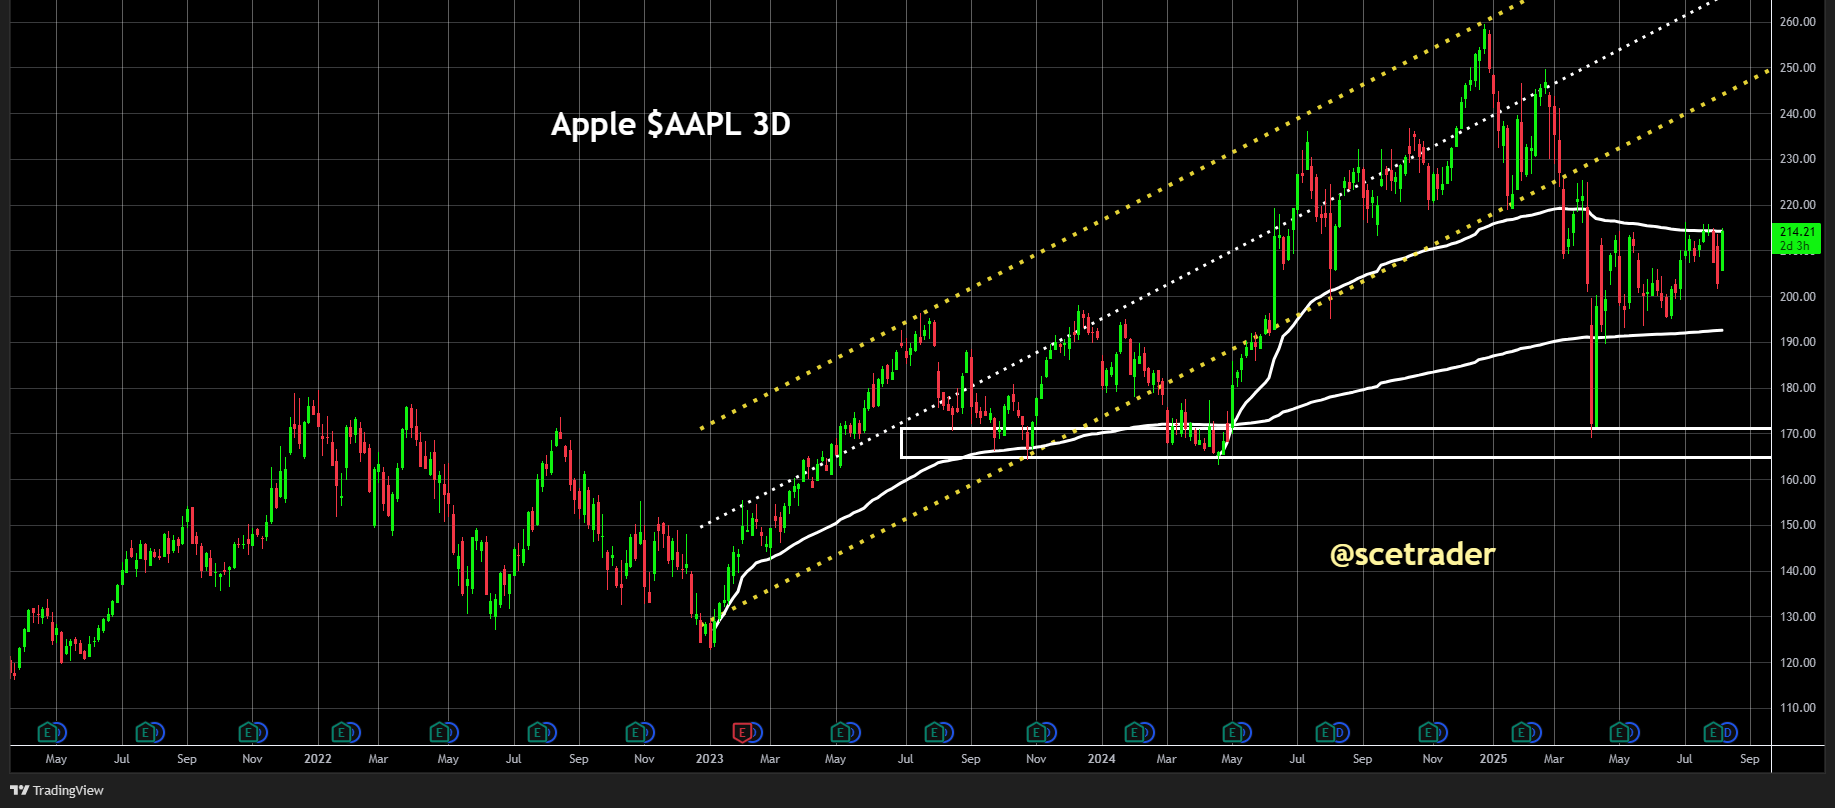1835x808 pixels.
Task: Select the white support zone rectangle drawing
Action: 1335,443
